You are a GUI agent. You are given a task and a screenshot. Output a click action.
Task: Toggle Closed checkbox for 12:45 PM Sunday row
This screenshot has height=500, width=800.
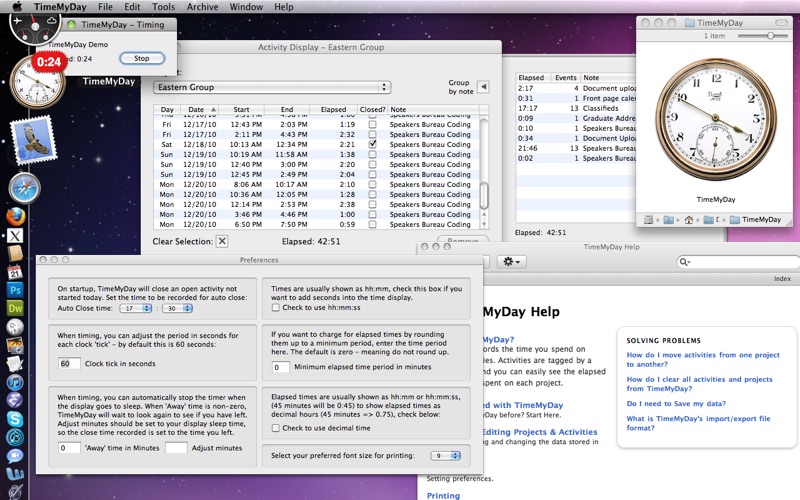[372, 174]
